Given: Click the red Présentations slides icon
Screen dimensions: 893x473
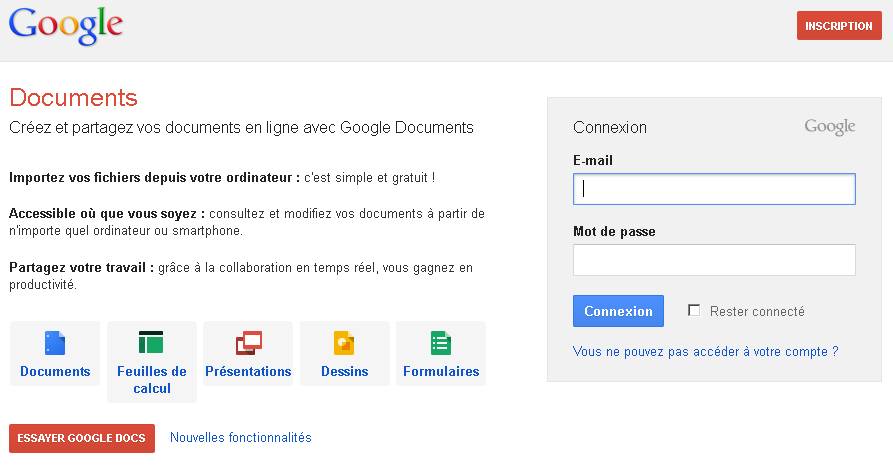Looking at the screenshot, I should [x=249, y=343].
